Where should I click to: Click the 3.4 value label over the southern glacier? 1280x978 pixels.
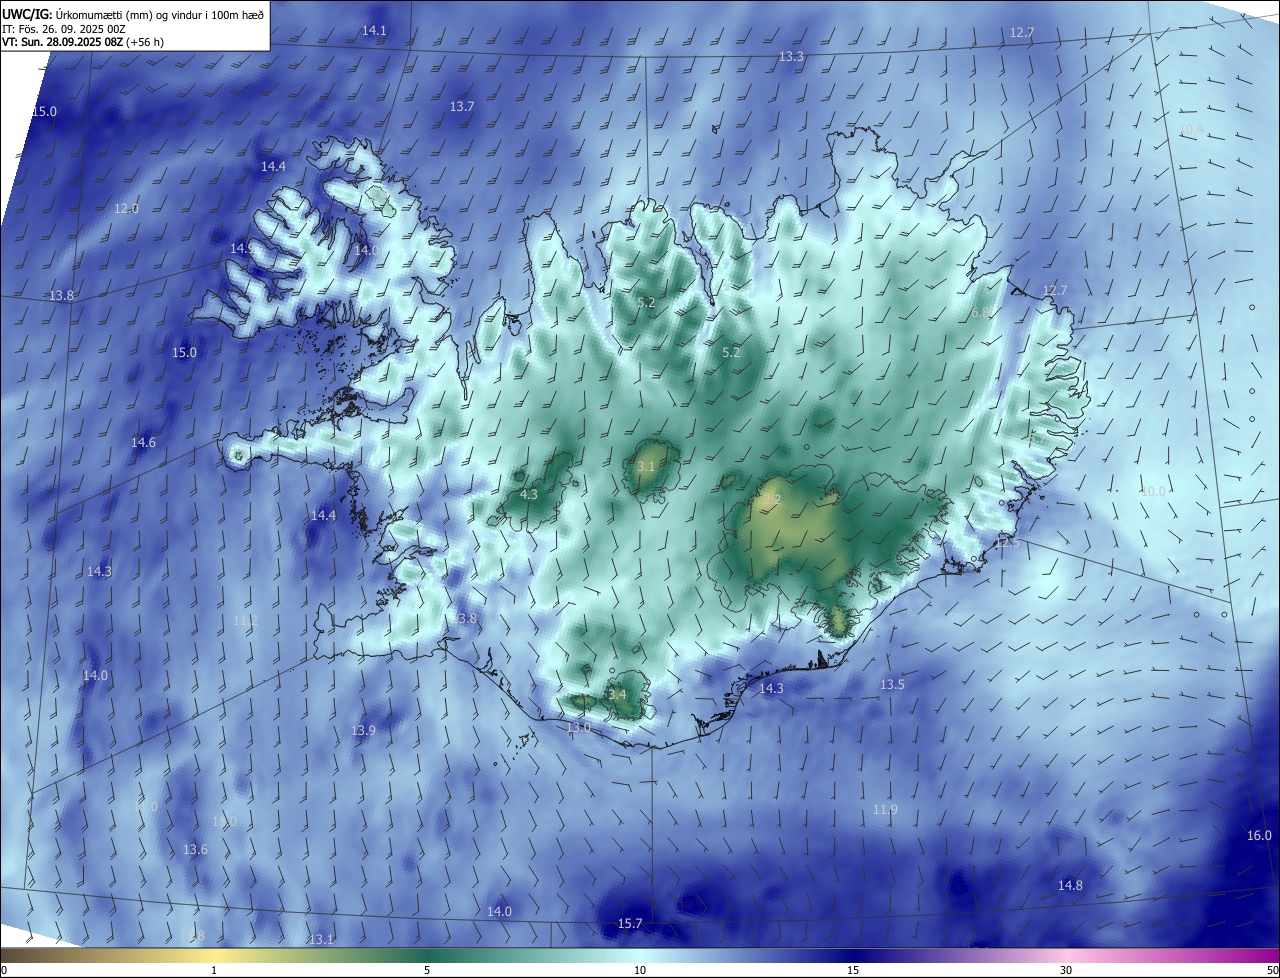(617, 694)
